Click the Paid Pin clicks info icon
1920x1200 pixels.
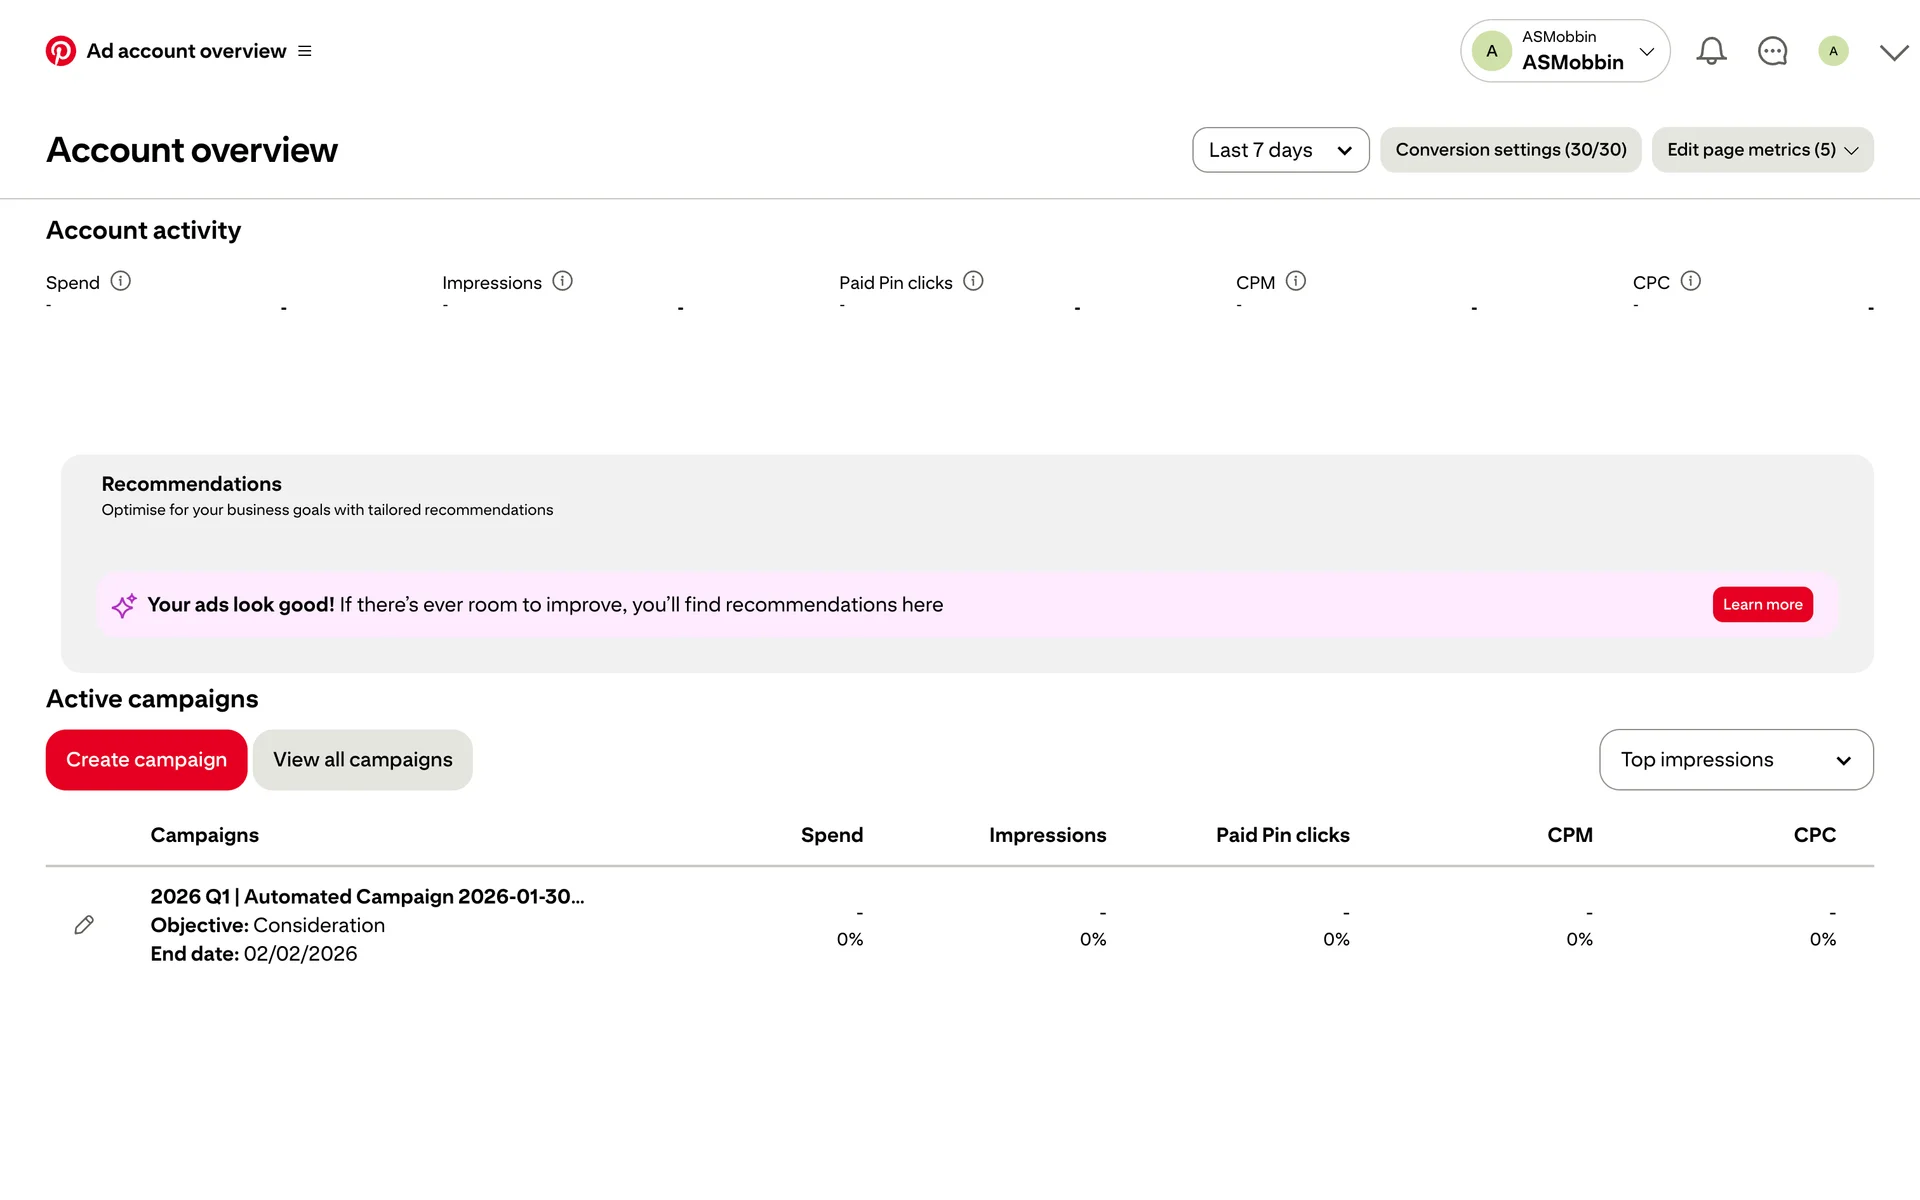pos(973,281)
